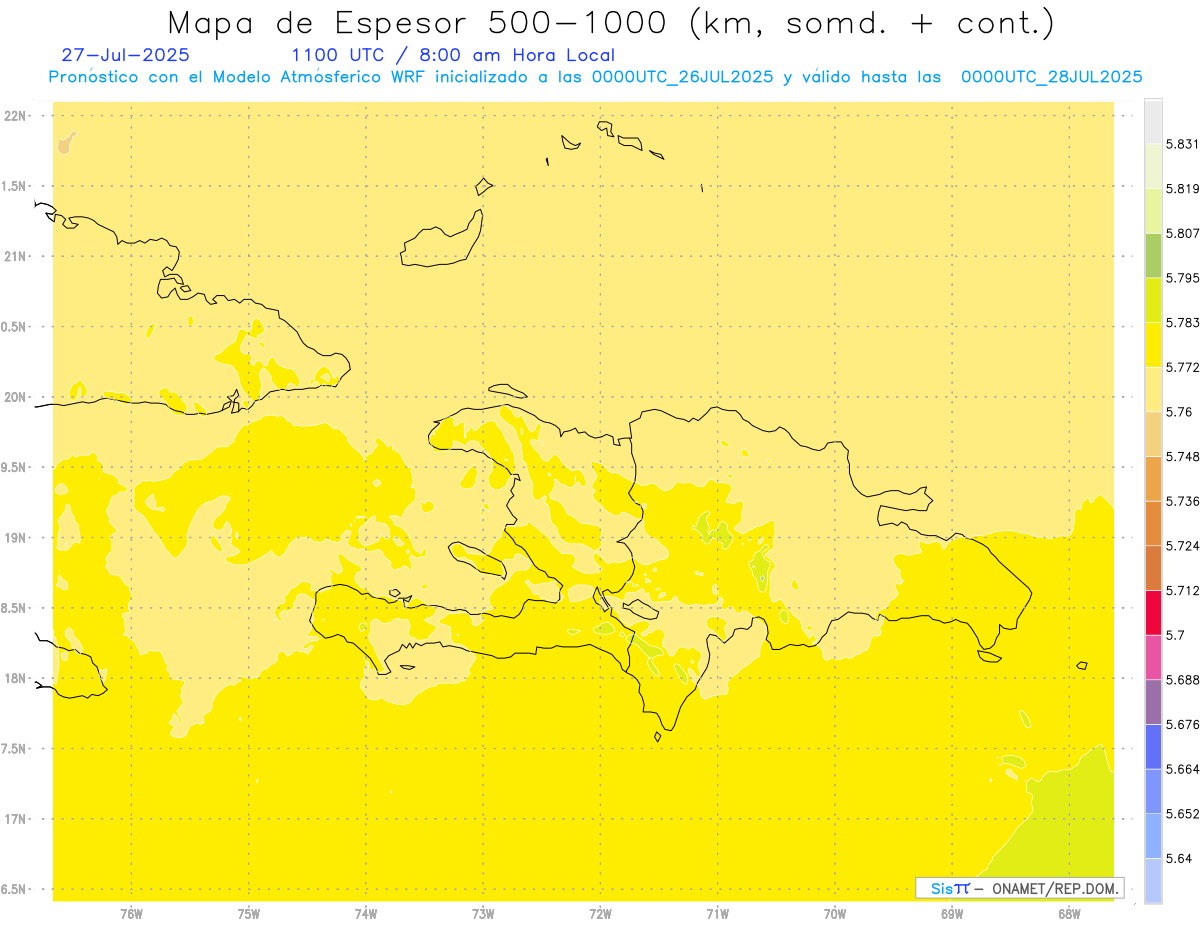Click the '1100 UTC / 8:00 am Hora Local' label
This screenshot has height=927, width=1200.
(x=453, y=56)
